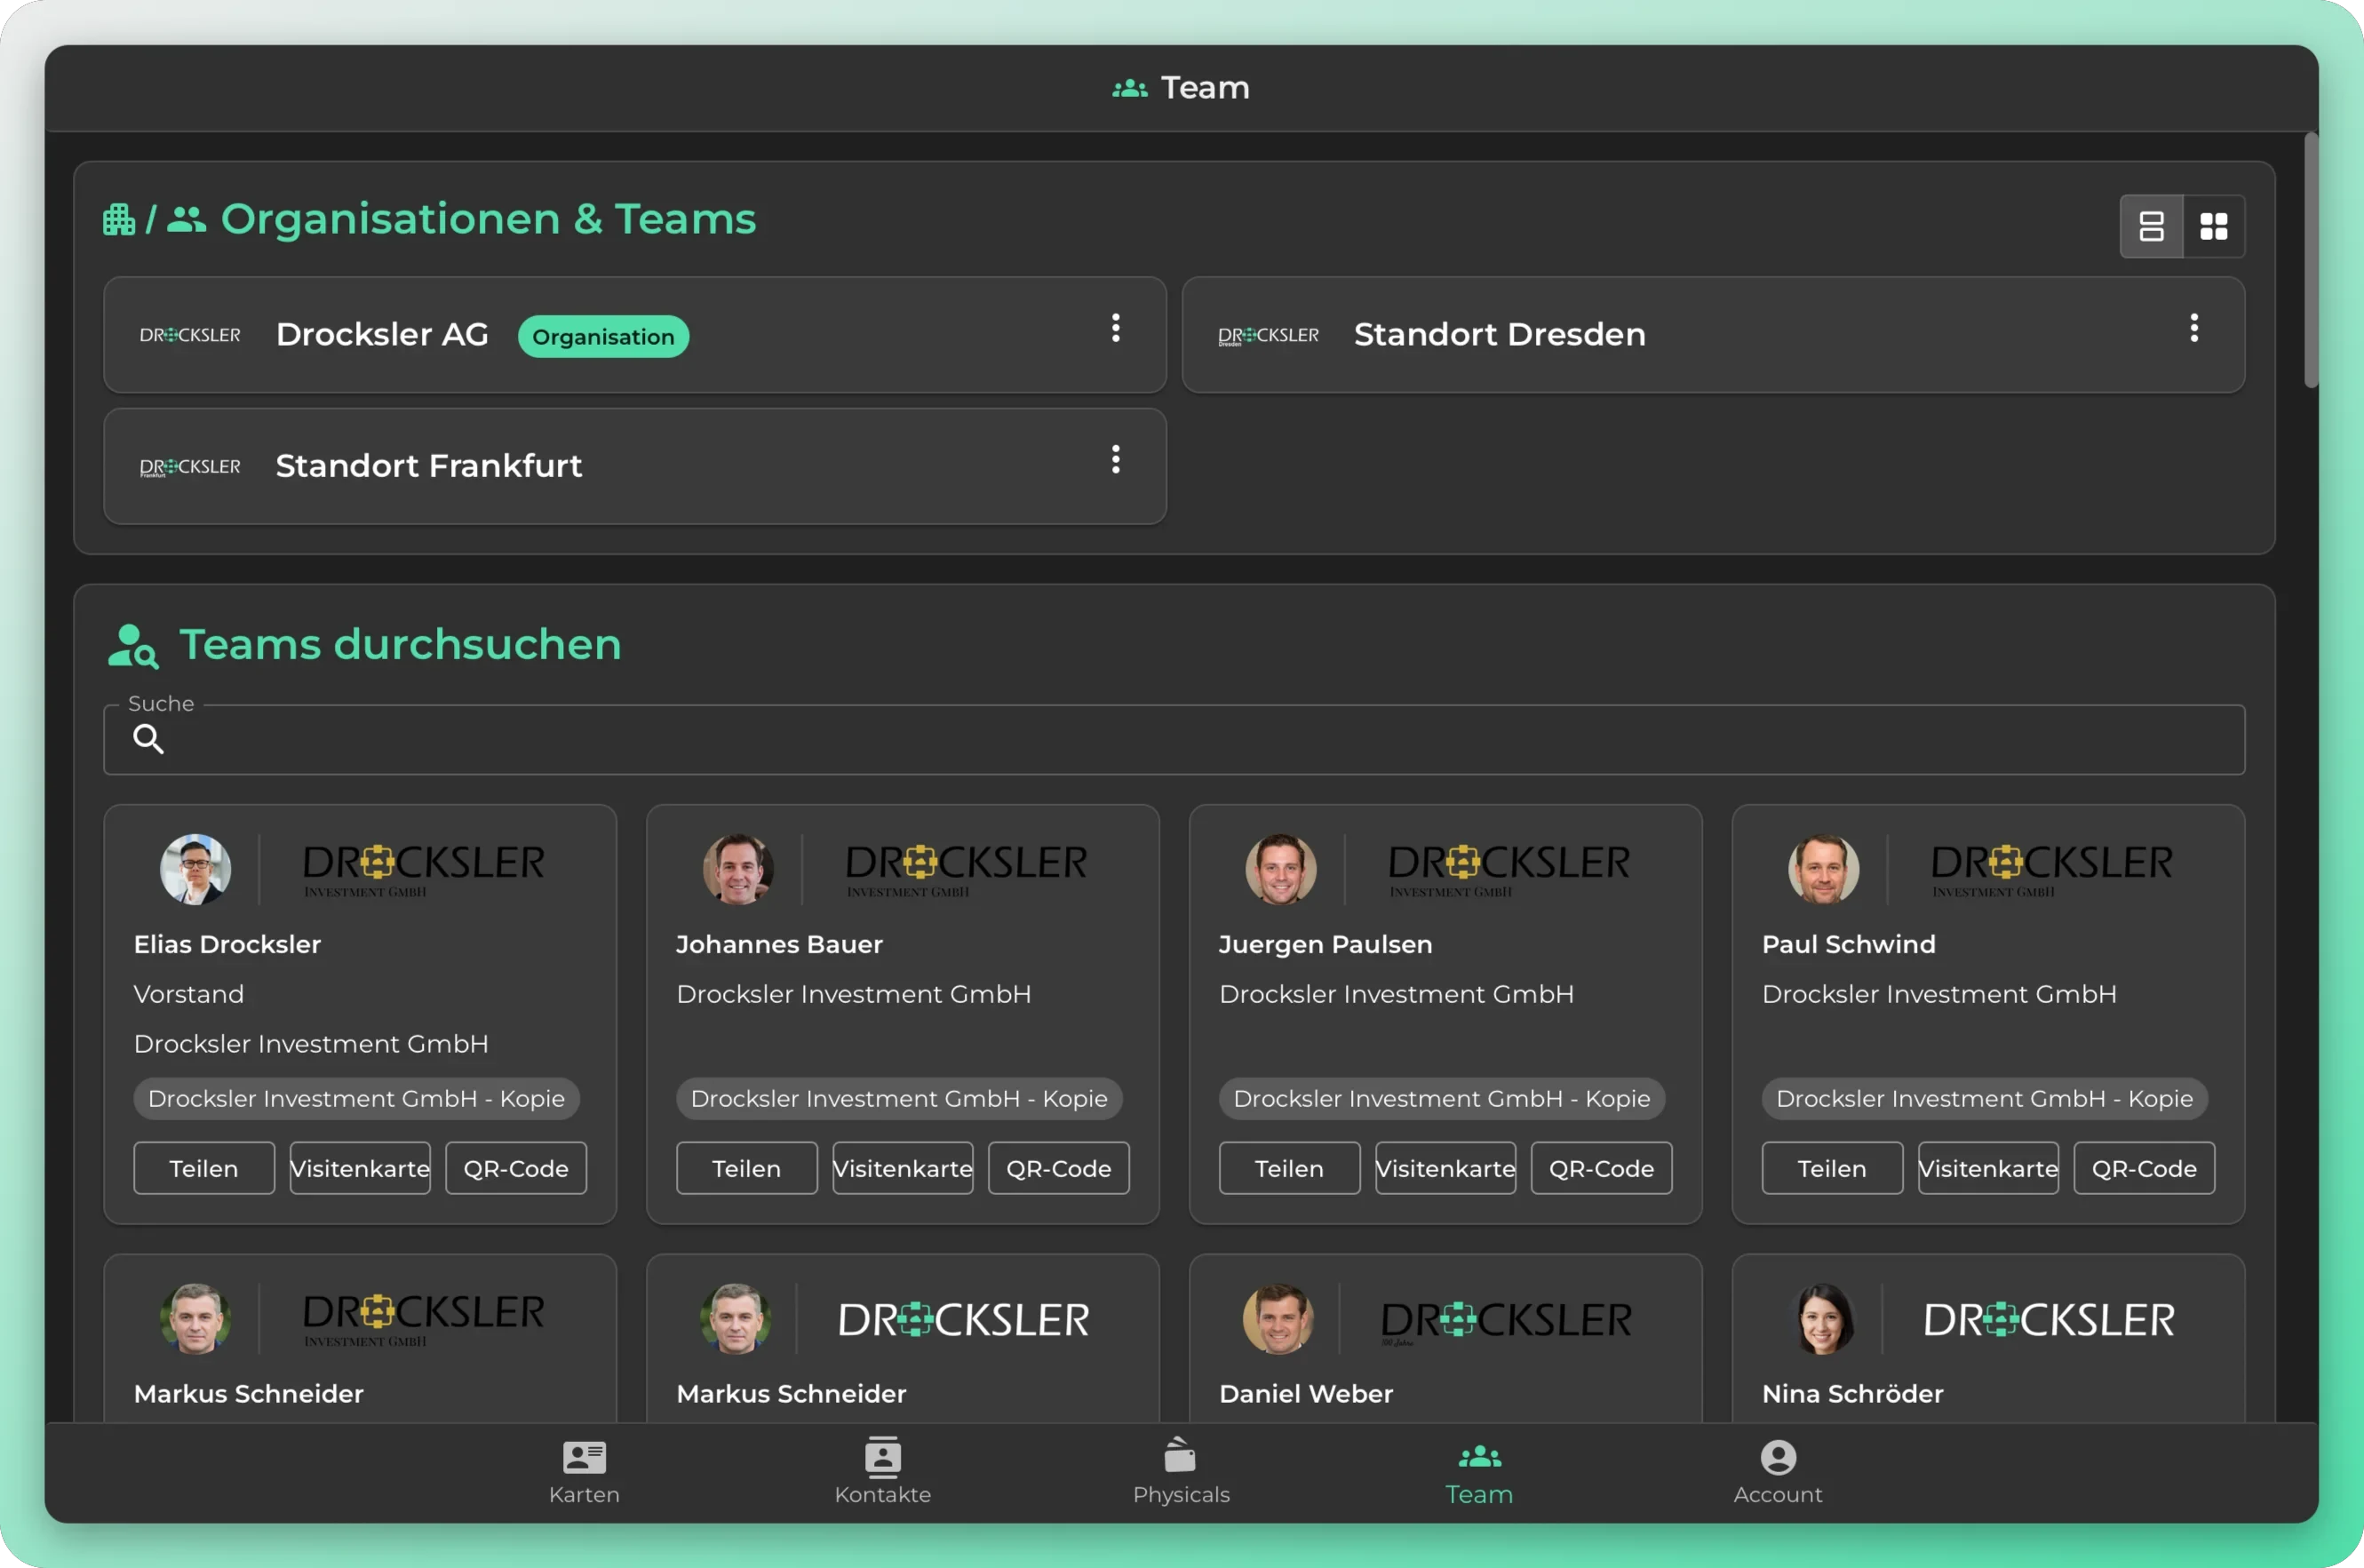
Task: Open Physicals tab
Action: (x=1181, y=1472)
